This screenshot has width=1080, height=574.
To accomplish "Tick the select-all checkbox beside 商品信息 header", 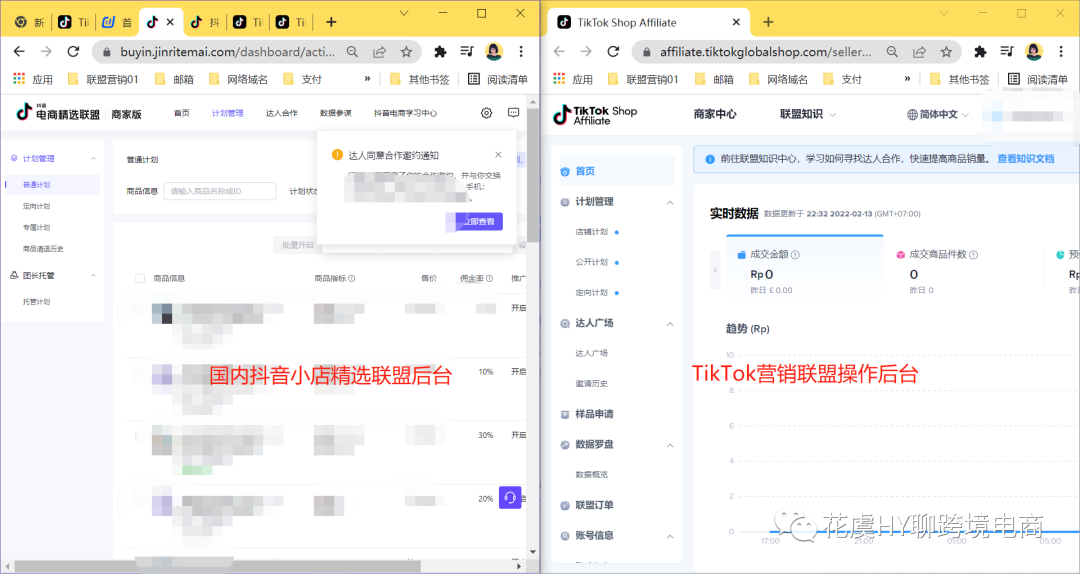I will (140, 278).
